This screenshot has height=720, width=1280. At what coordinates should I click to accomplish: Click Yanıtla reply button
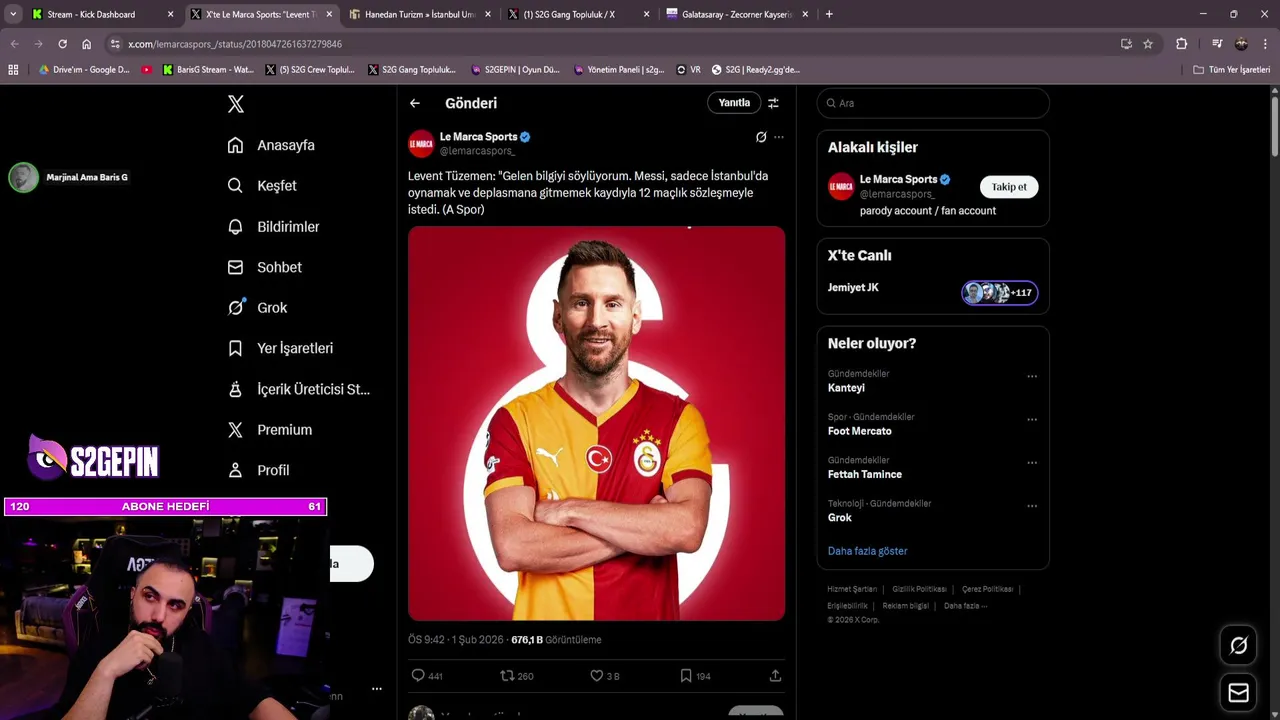734,103
